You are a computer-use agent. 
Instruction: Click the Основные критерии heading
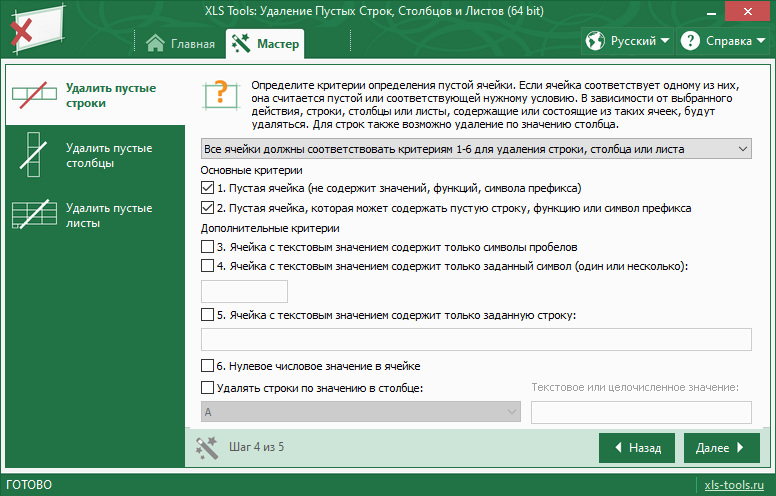[x=251, y=170]
